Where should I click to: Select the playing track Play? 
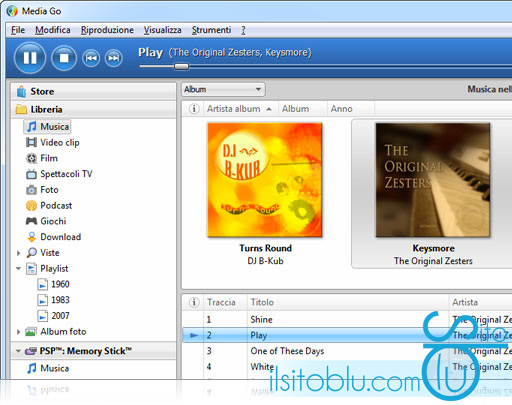(347, 335)
